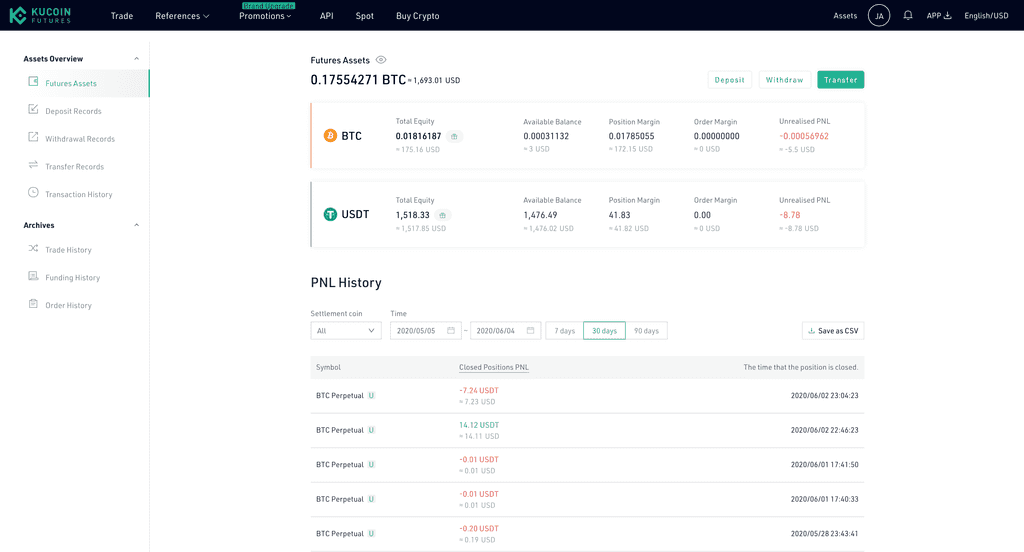Viewport: 1024px width, 552px height.
Task: Select the 7 days filter
Action: pyautogui.click(x=564, y=331)
